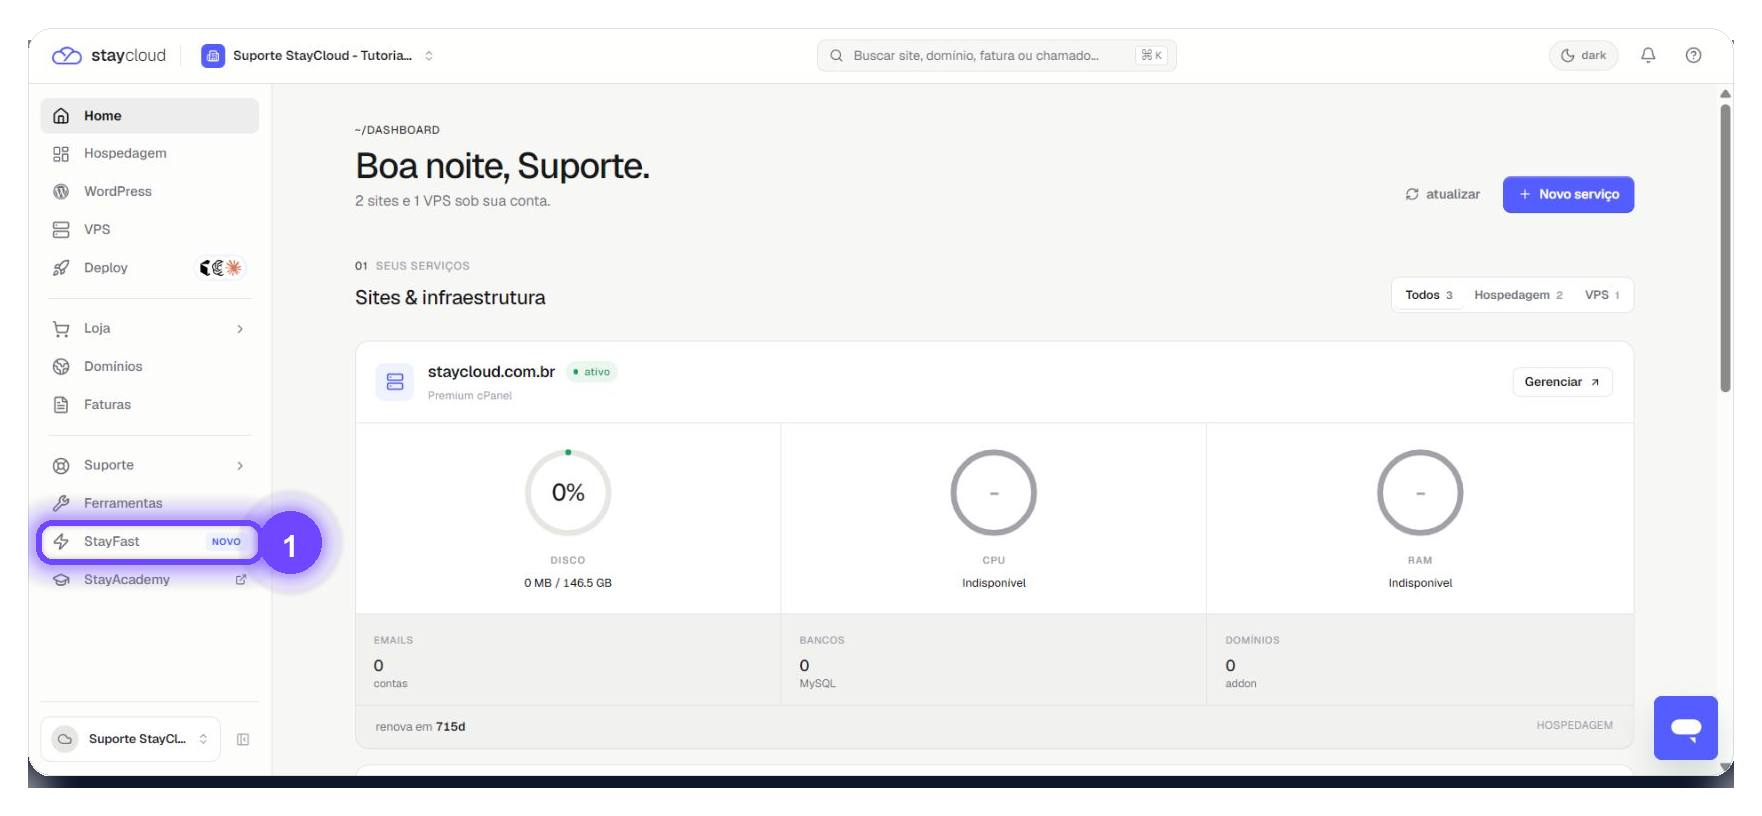Click the StayFast lightning bolt icon
Screen dimensions: 1762x816
(x=61, y=542)
